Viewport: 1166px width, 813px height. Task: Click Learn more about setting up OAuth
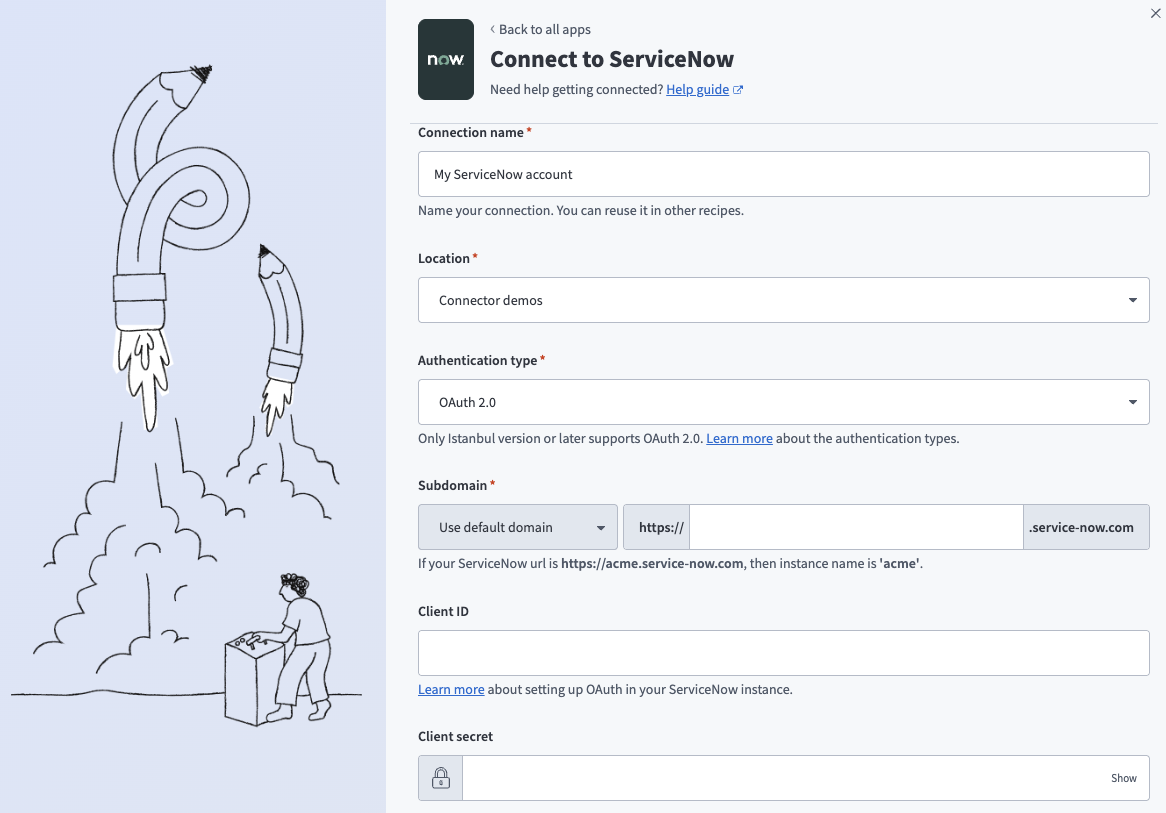click(x=451, y=689)
